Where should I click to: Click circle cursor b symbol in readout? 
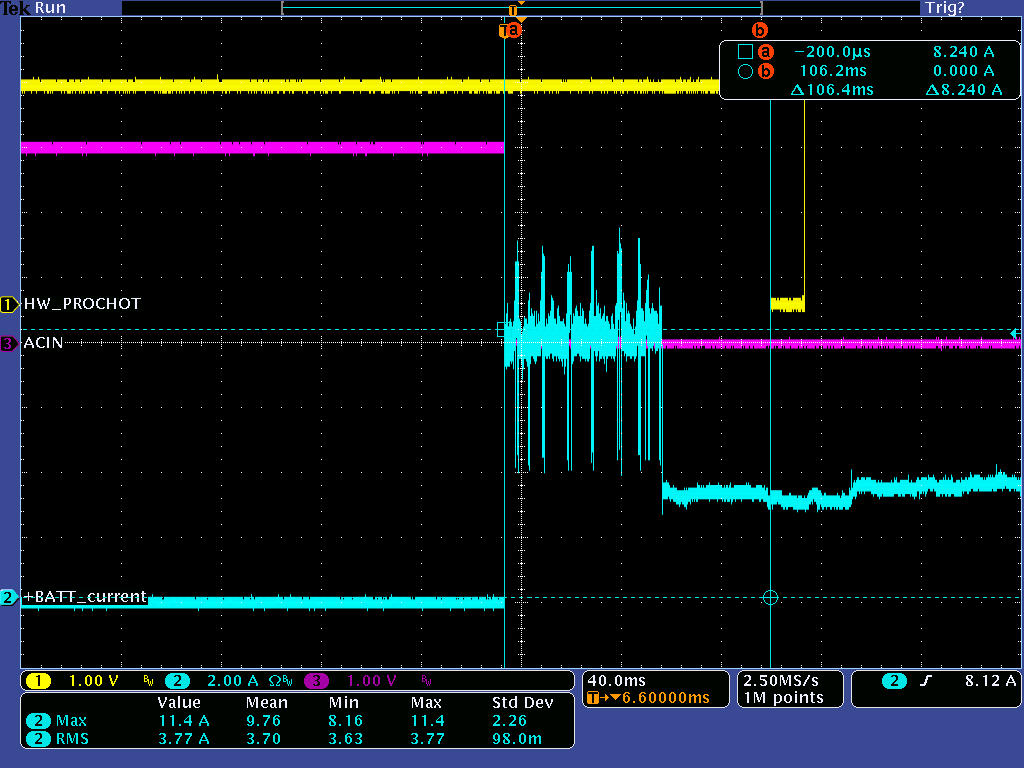point(745,72)
